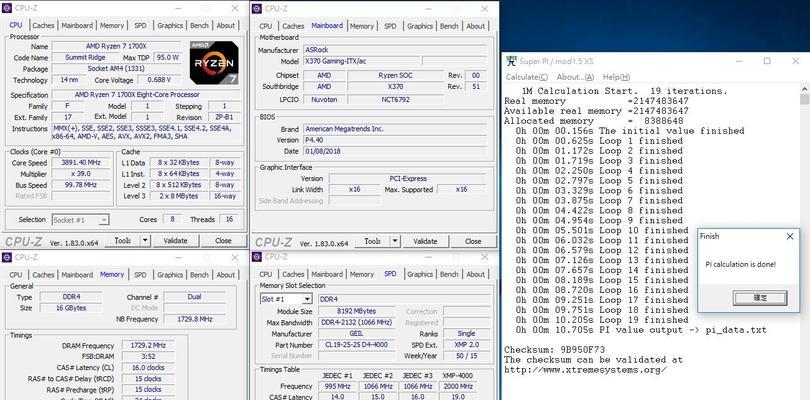Open the About tab in Mainboard CPU-Z window
Image resolution: width=810 pixels, height=400 pixels.
pos(475,26)
